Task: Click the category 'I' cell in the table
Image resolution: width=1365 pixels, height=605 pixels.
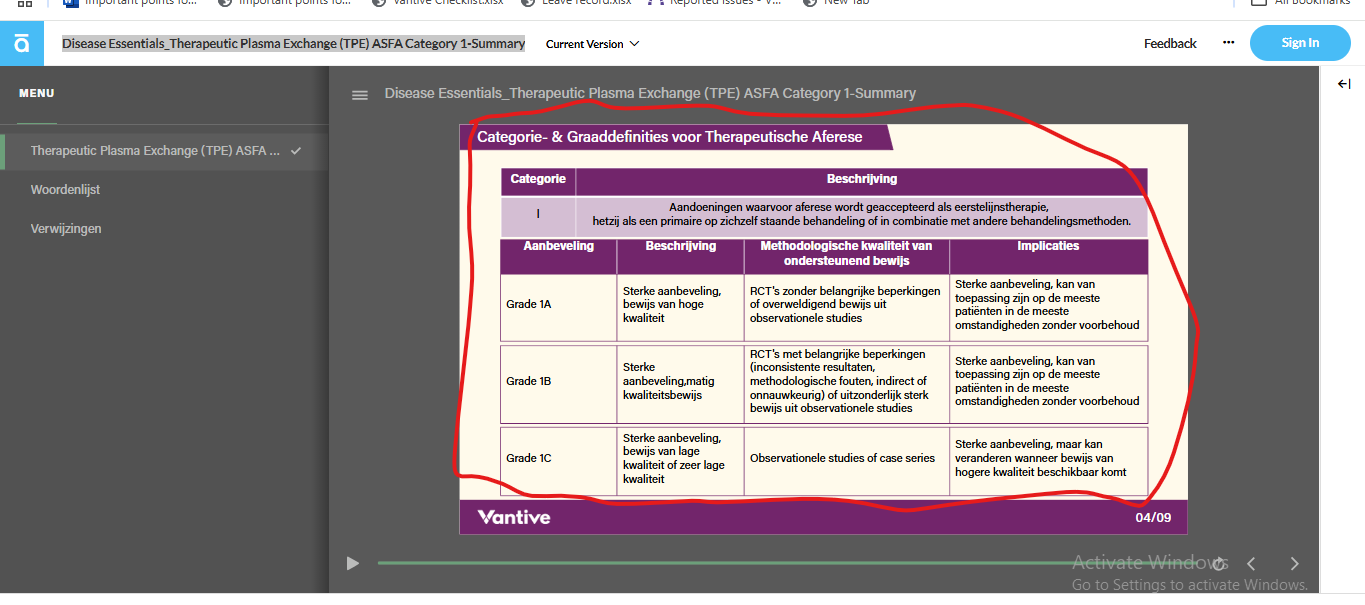Action: (x=538, y=215)
